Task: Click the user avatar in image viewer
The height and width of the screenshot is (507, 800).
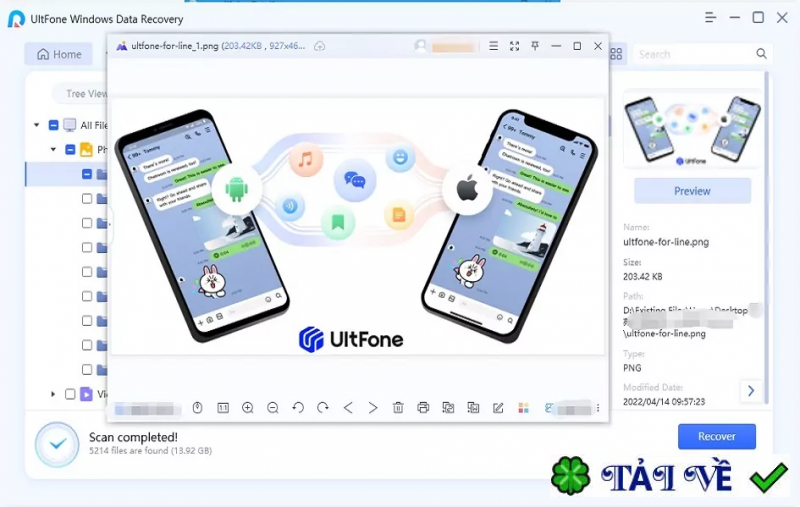Action: click(x=420, y=46)
